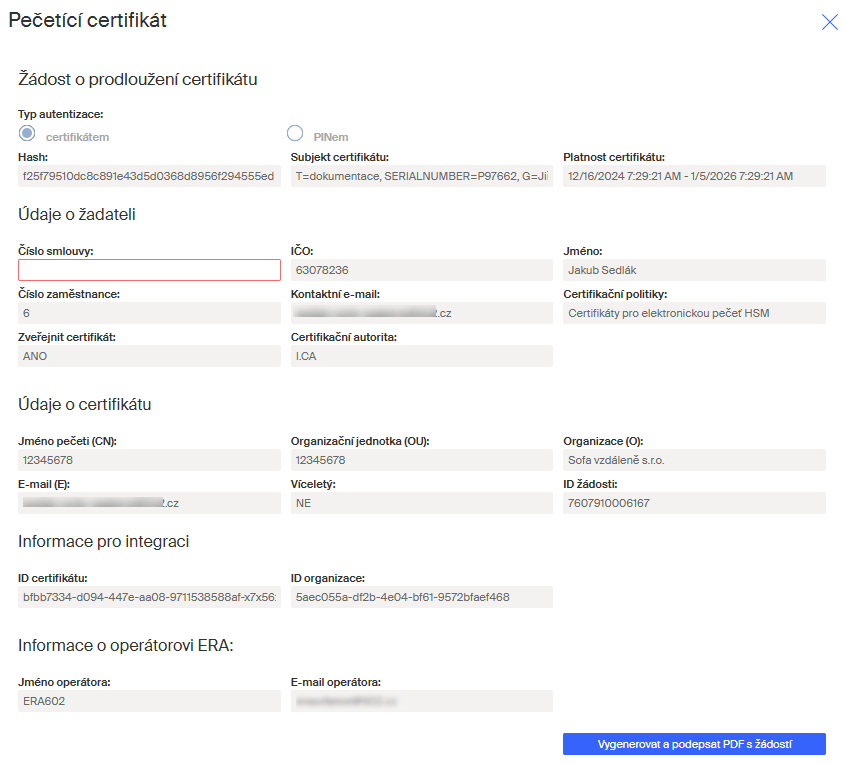Click the ID certifikátu field

149,597
